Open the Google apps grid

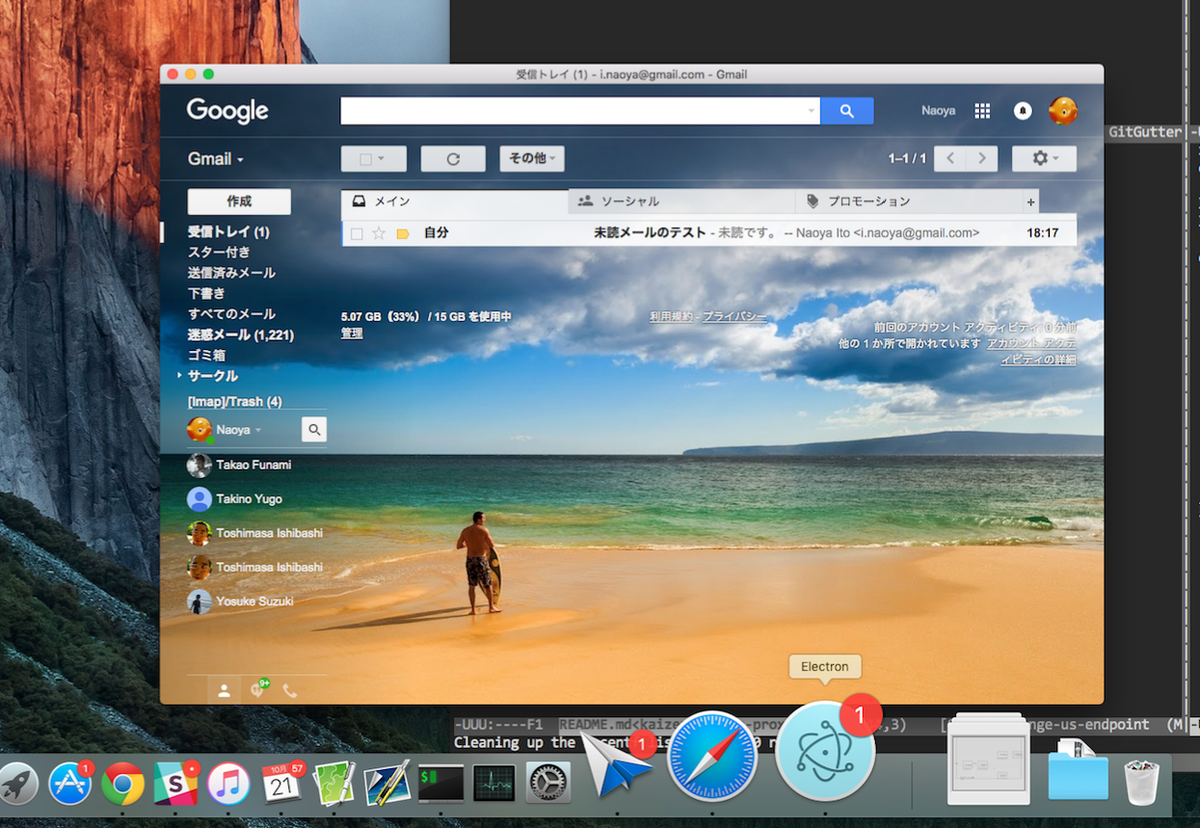(982, 111)
